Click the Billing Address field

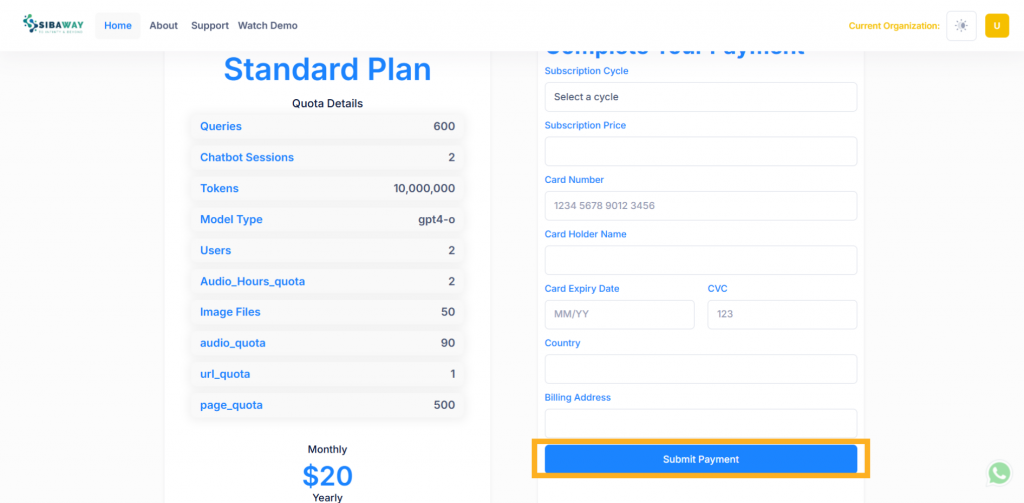pos(701,423)
